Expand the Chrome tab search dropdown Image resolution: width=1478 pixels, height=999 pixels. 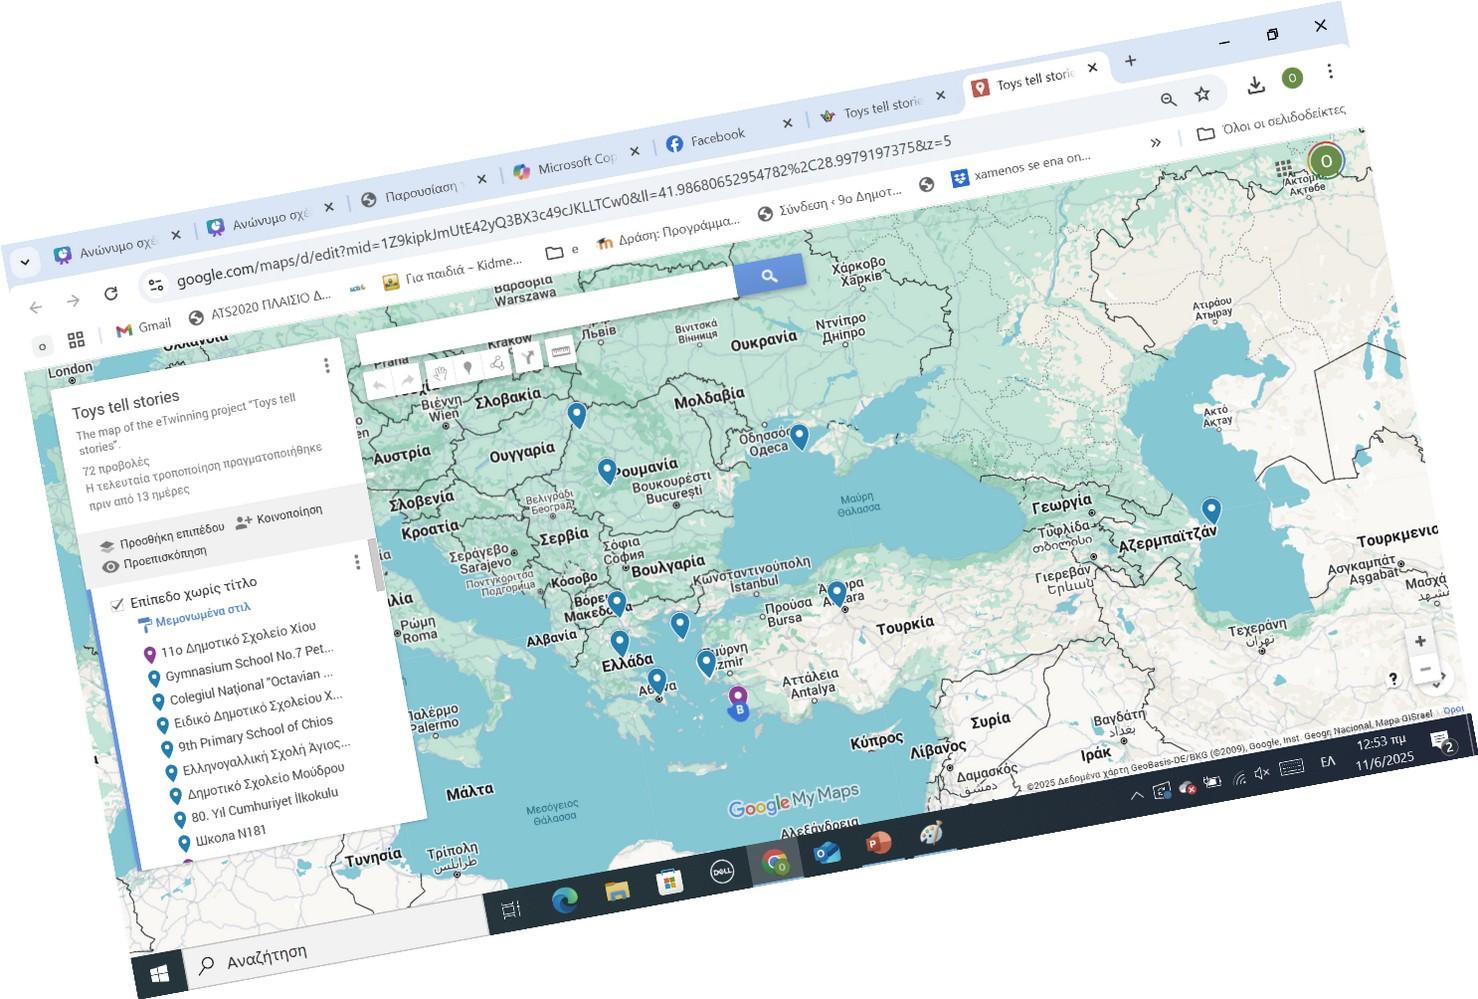coord(25,262)
